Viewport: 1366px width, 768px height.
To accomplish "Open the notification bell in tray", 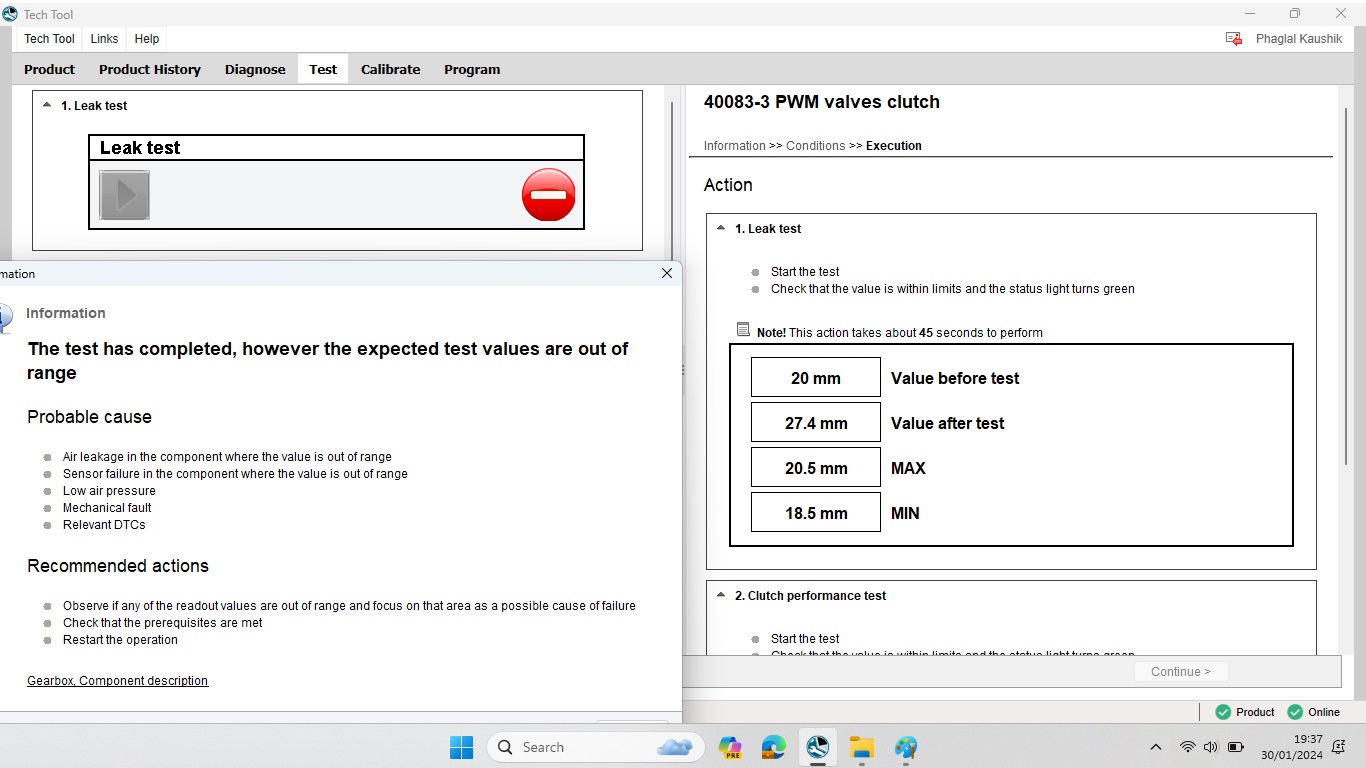I will 1339,747.
